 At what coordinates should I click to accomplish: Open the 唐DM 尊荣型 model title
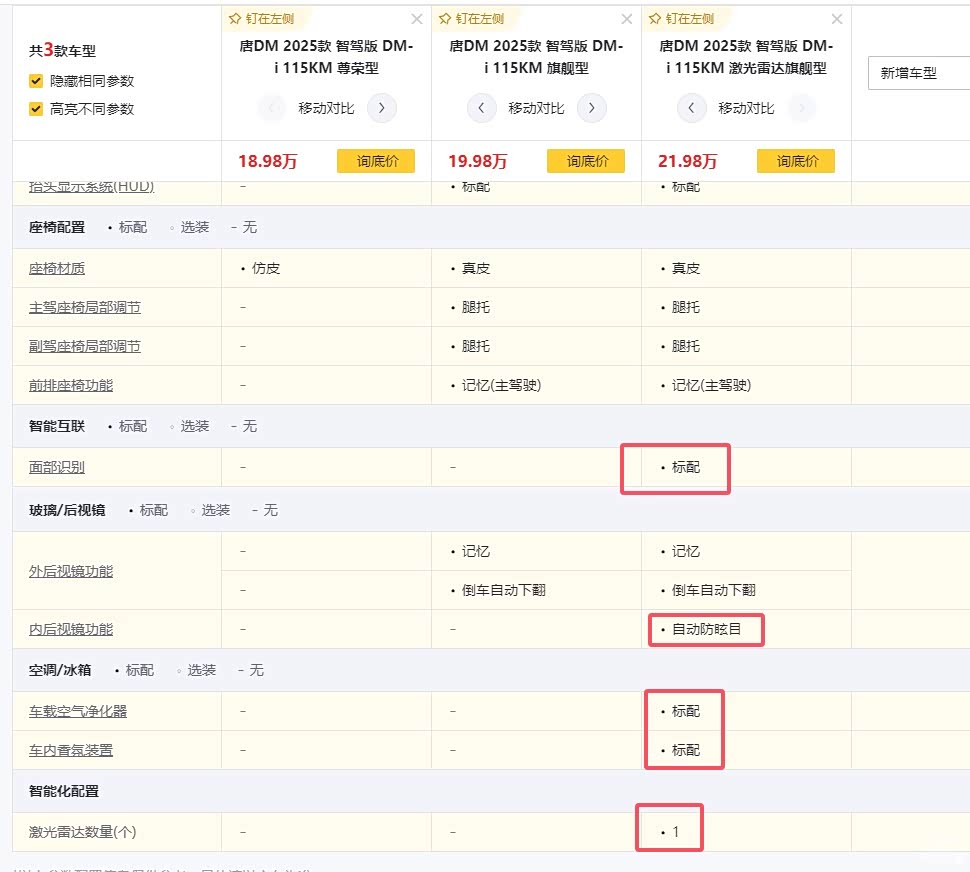click(x=326, y=57)
